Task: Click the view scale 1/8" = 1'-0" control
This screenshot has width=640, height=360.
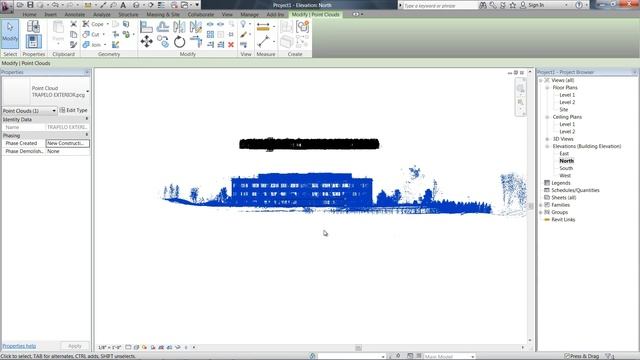Action: point(109,347)
